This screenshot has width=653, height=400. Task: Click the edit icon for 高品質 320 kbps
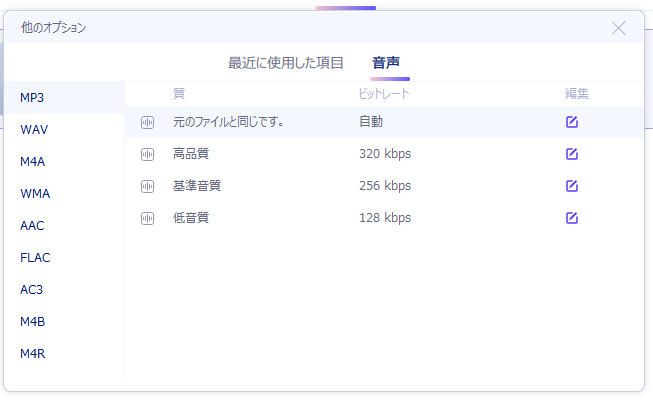point(572,154)
